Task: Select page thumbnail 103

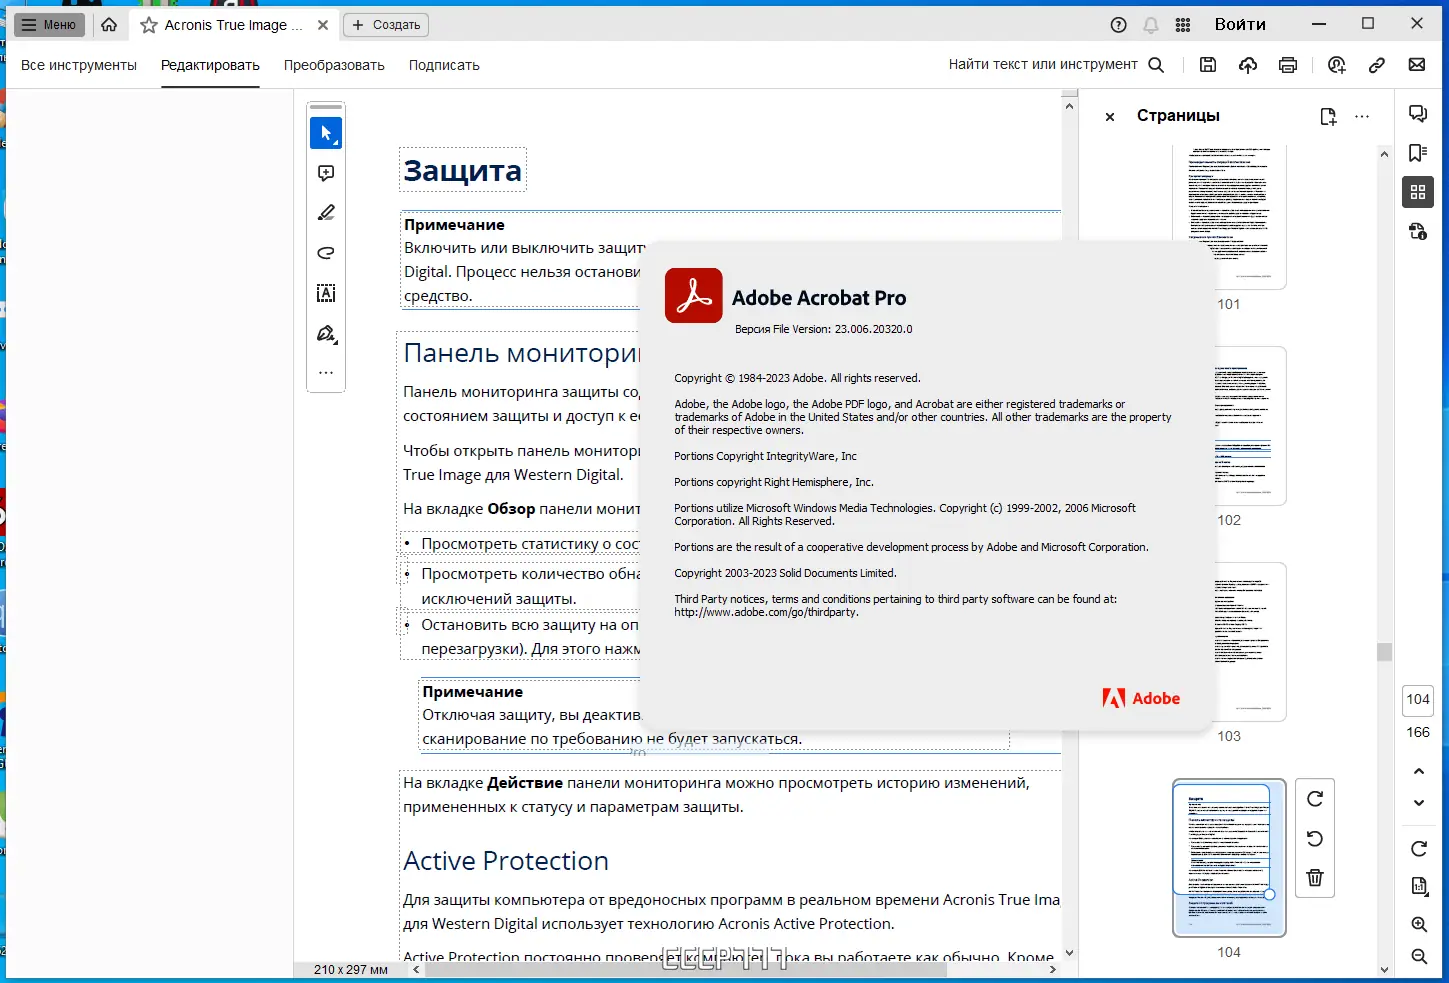Action: [1229, 642]
